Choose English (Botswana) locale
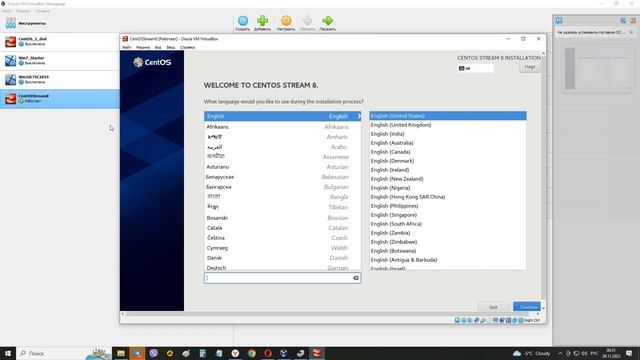Viewport: 640px width, 360px height. [x=448, y=251]
